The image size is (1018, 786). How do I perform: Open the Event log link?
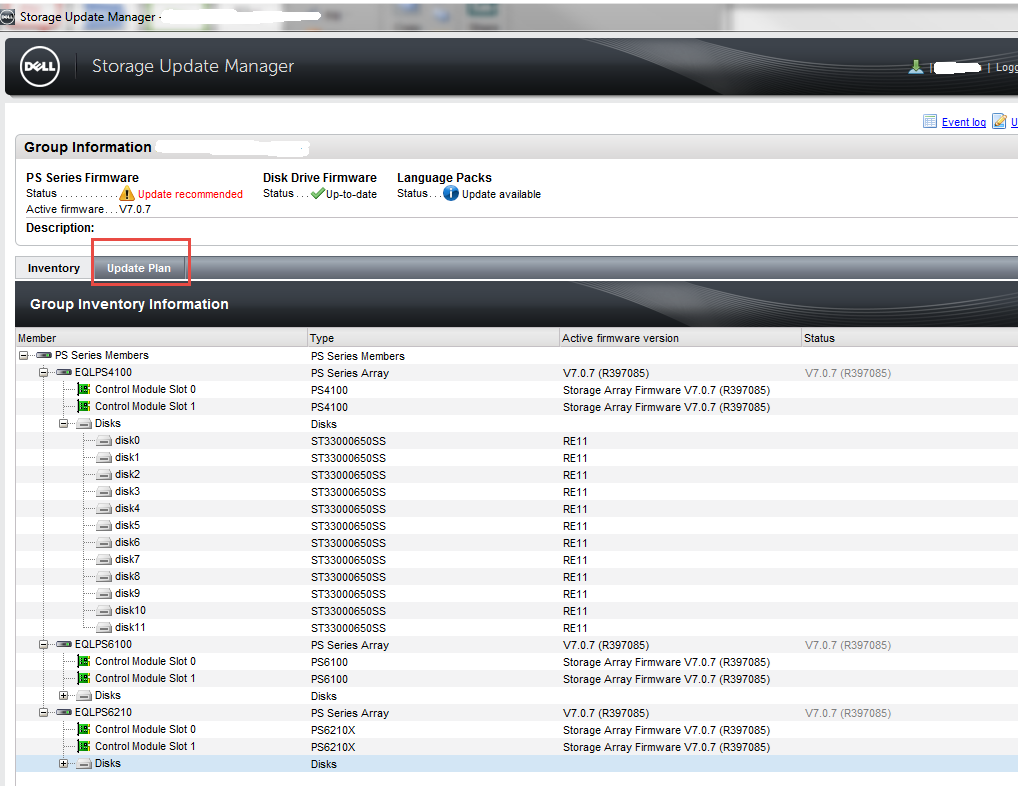963,122
